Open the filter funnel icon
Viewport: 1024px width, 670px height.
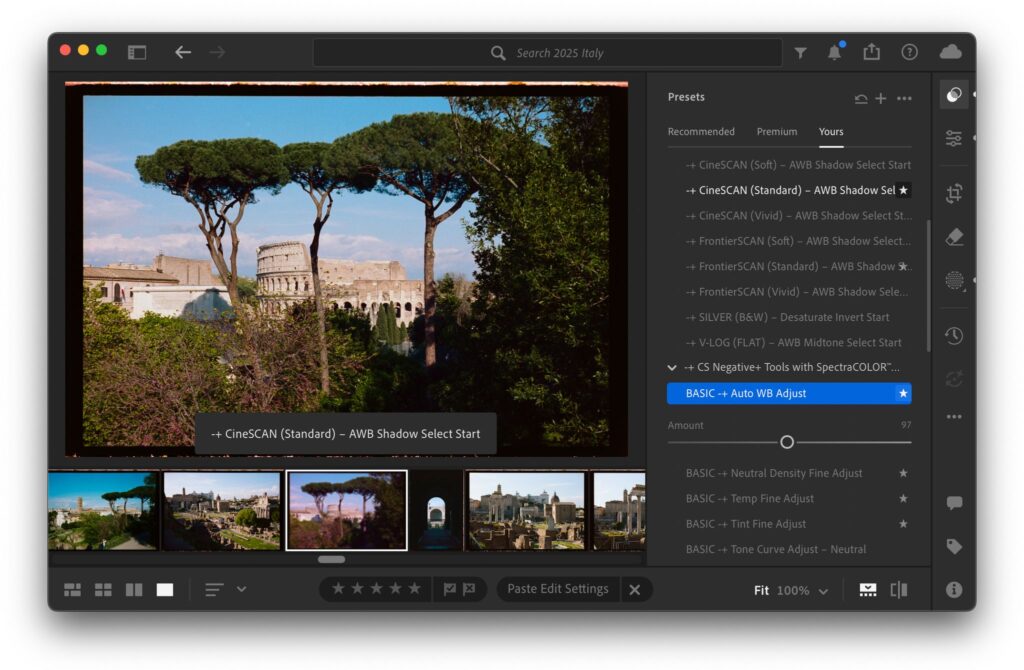[x=800, y=52]
